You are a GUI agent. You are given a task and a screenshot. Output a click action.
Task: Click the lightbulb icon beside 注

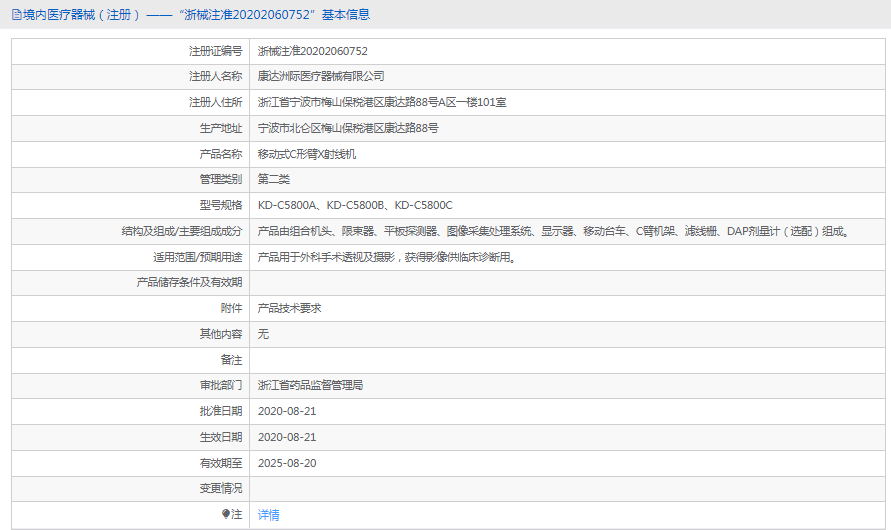pyautogui.click(x=226, y=514)
